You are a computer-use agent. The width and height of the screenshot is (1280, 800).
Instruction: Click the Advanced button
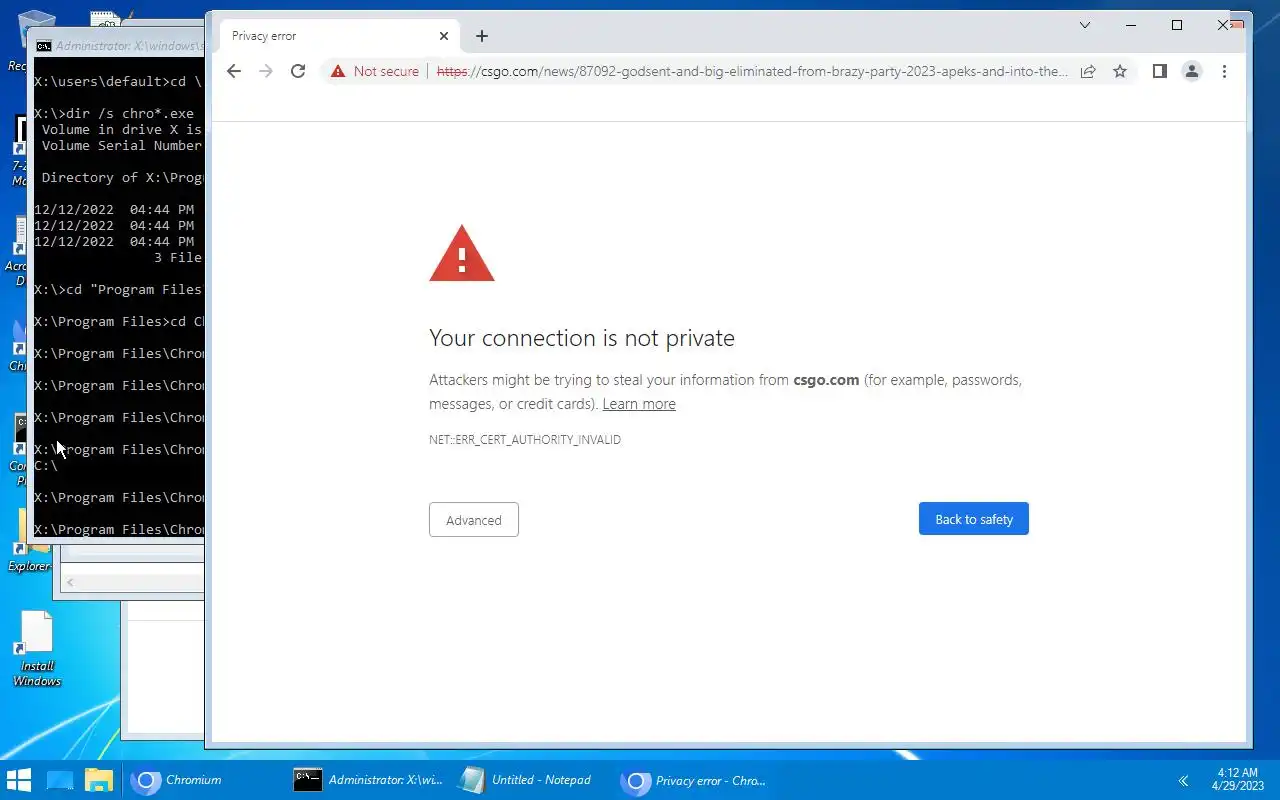[474, 520]
